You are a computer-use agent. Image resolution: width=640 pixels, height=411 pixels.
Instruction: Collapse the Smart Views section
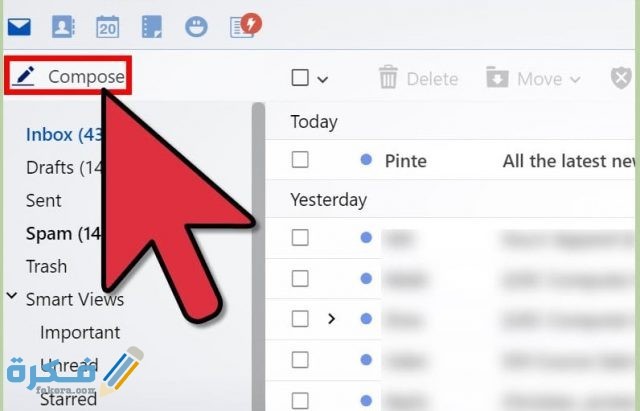(12, 295)
